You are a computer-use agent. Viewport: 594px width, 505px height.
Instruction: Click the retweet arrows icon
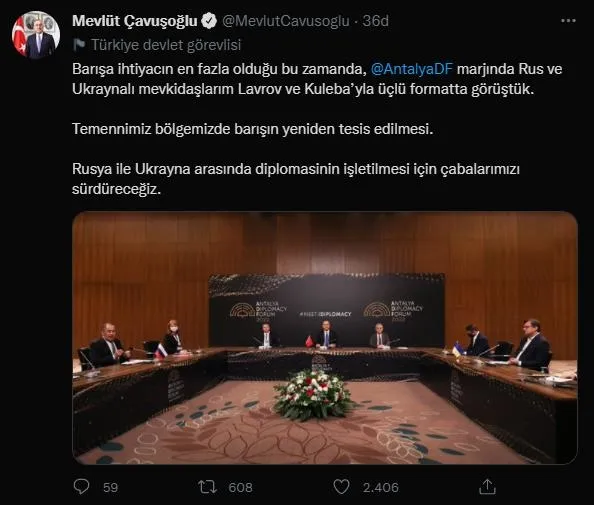tap(207, 487)
